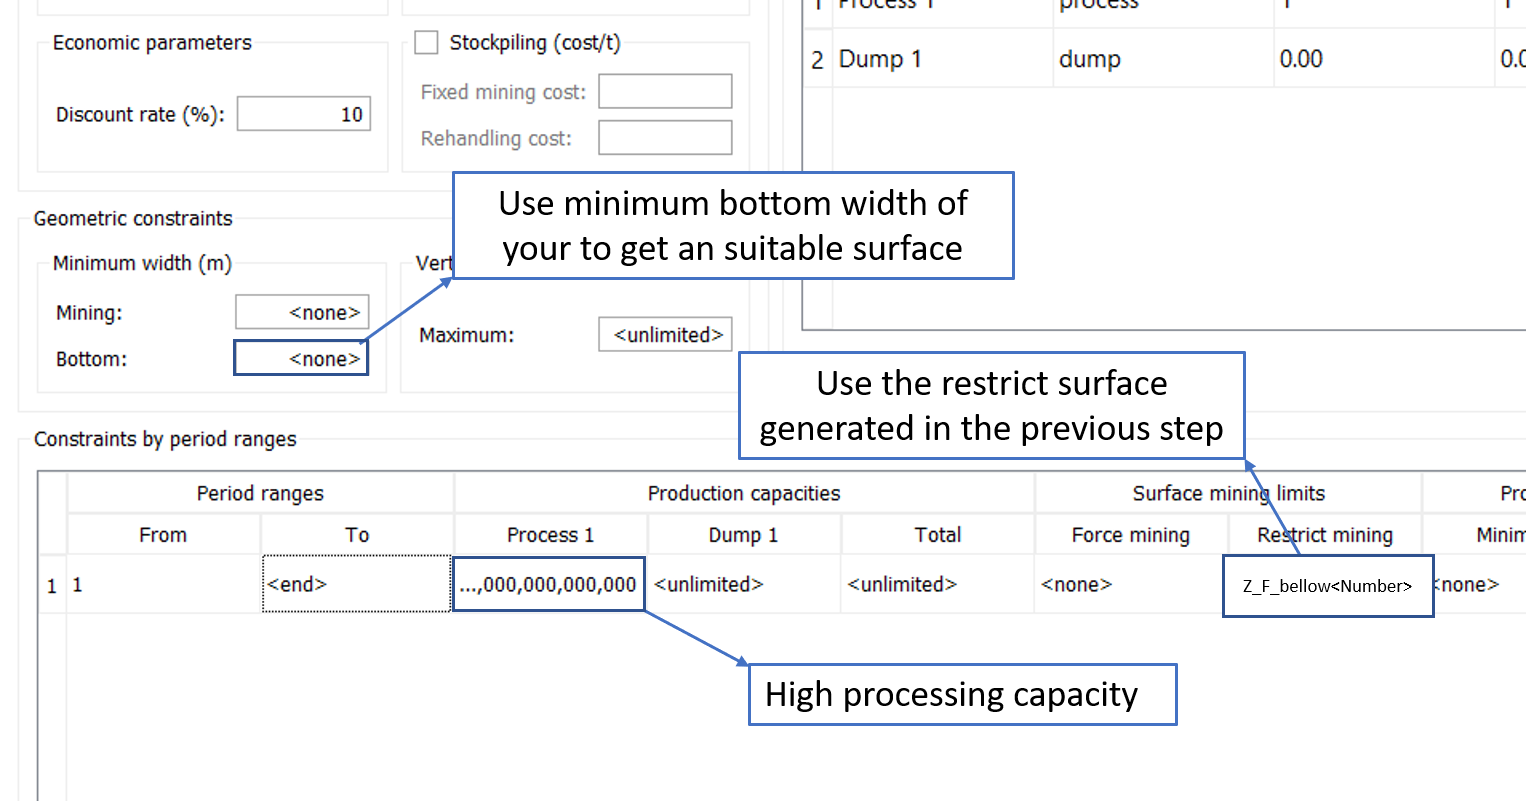Enable the Stockpiling (cost/t) checkbox
This screenshot has width=1526, height=801.
click(x=427, y=43)
